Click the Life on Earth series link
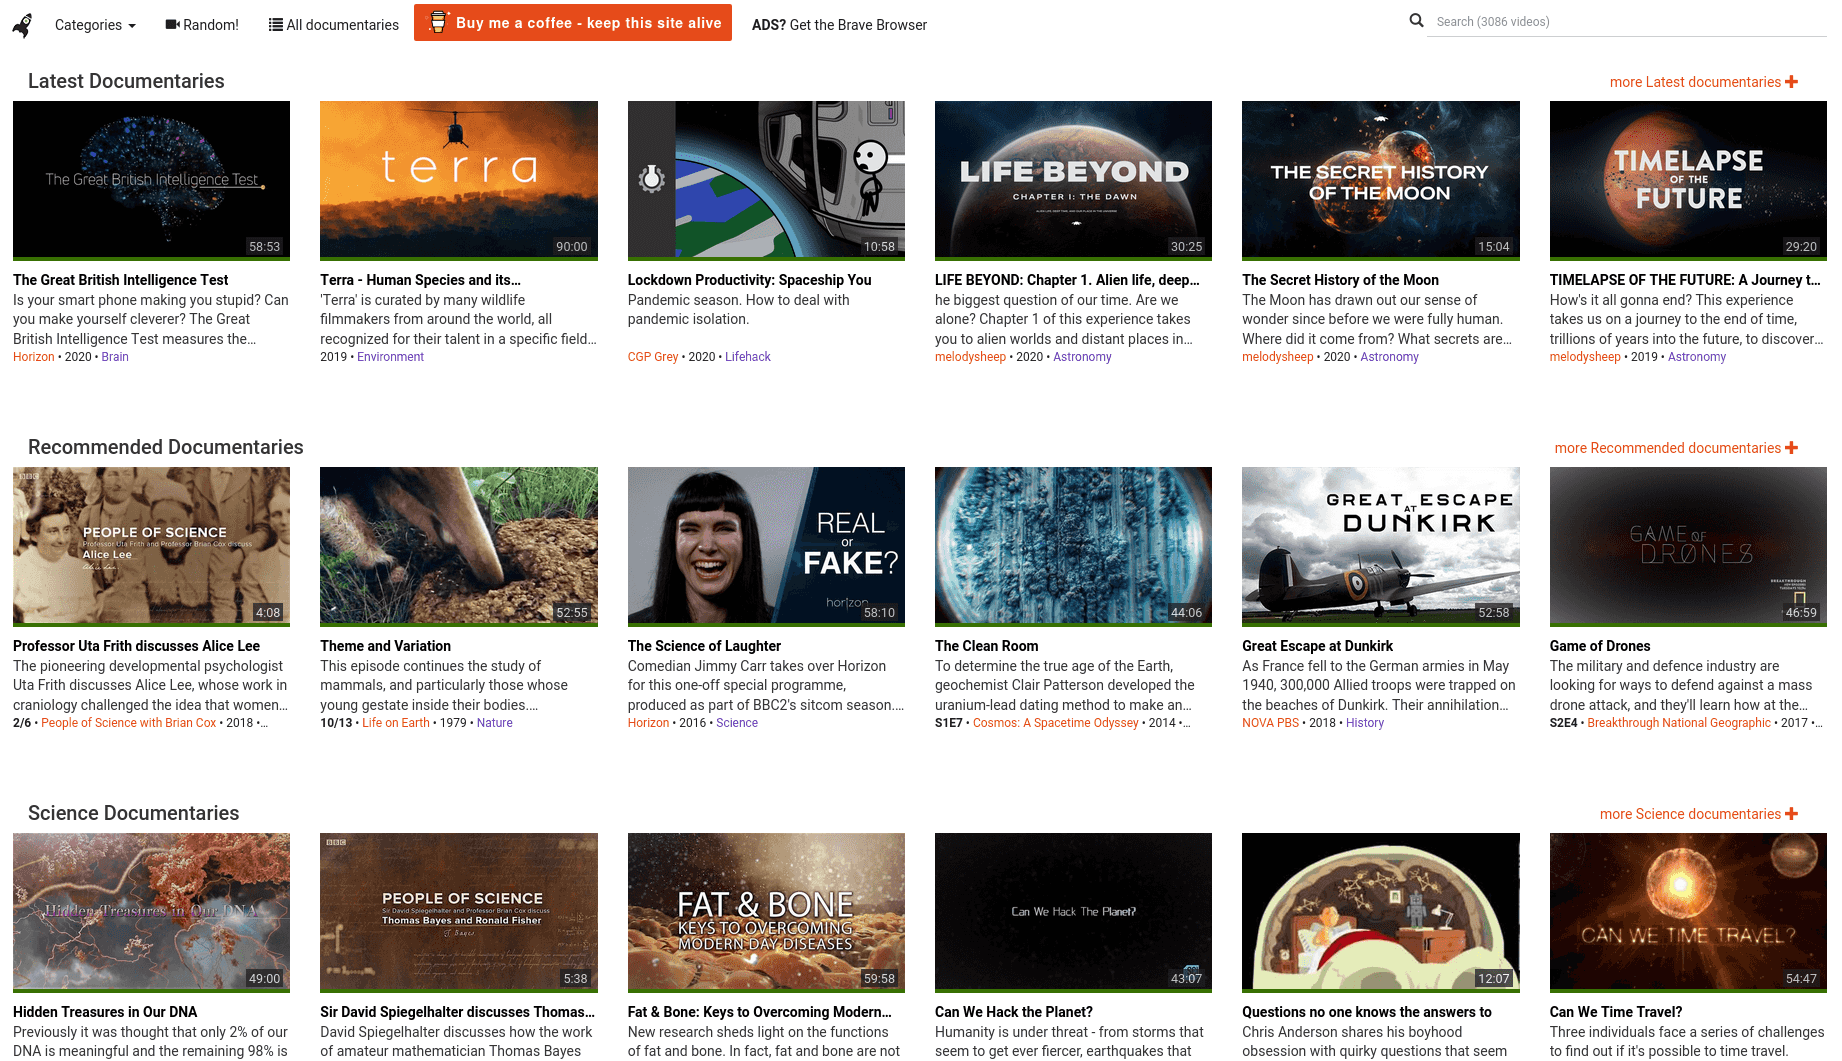1842x1061 pixels. [395, 723]
